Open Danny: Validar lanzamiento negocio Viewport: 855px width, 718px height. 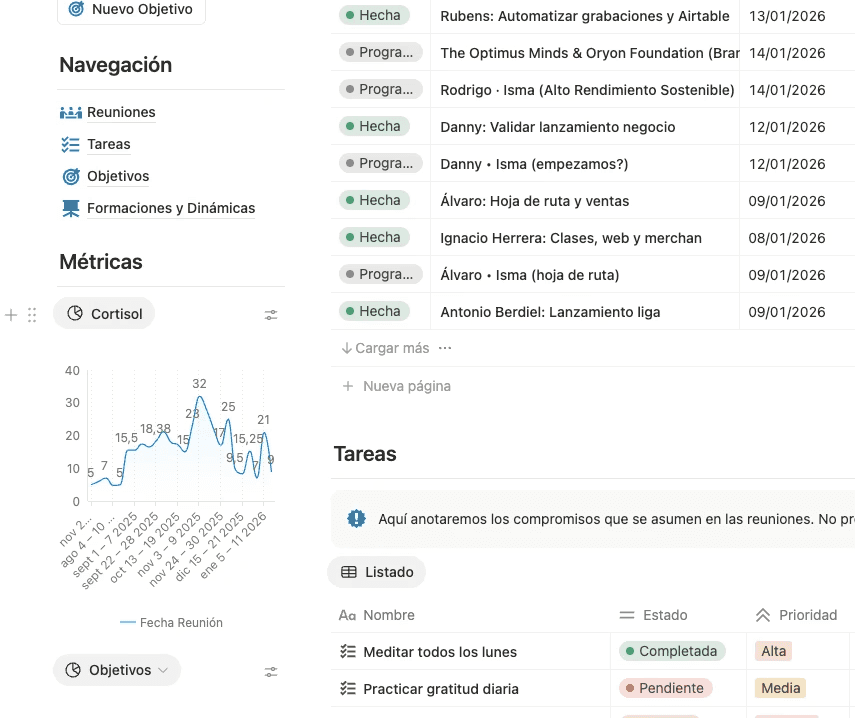click(558, 127)
